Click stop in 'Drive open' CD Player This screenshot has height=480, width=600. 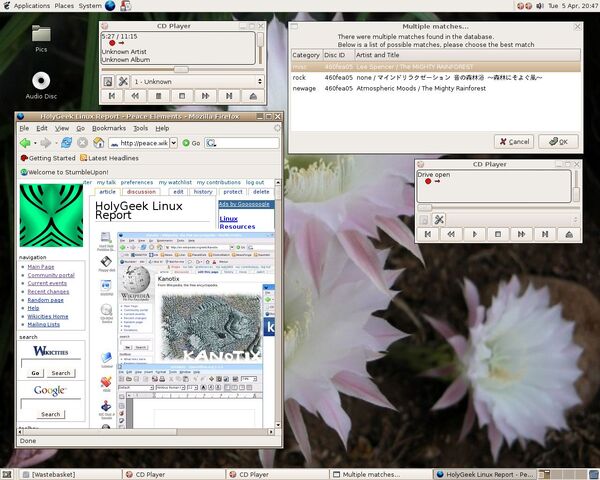(498, 234)
